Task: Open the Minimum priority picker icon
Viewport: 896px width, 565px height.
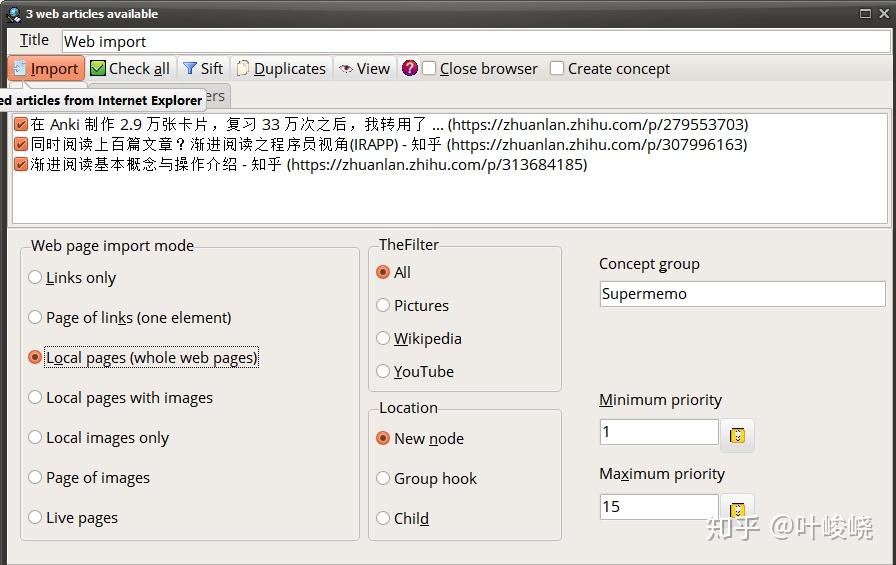Action: 737,435
